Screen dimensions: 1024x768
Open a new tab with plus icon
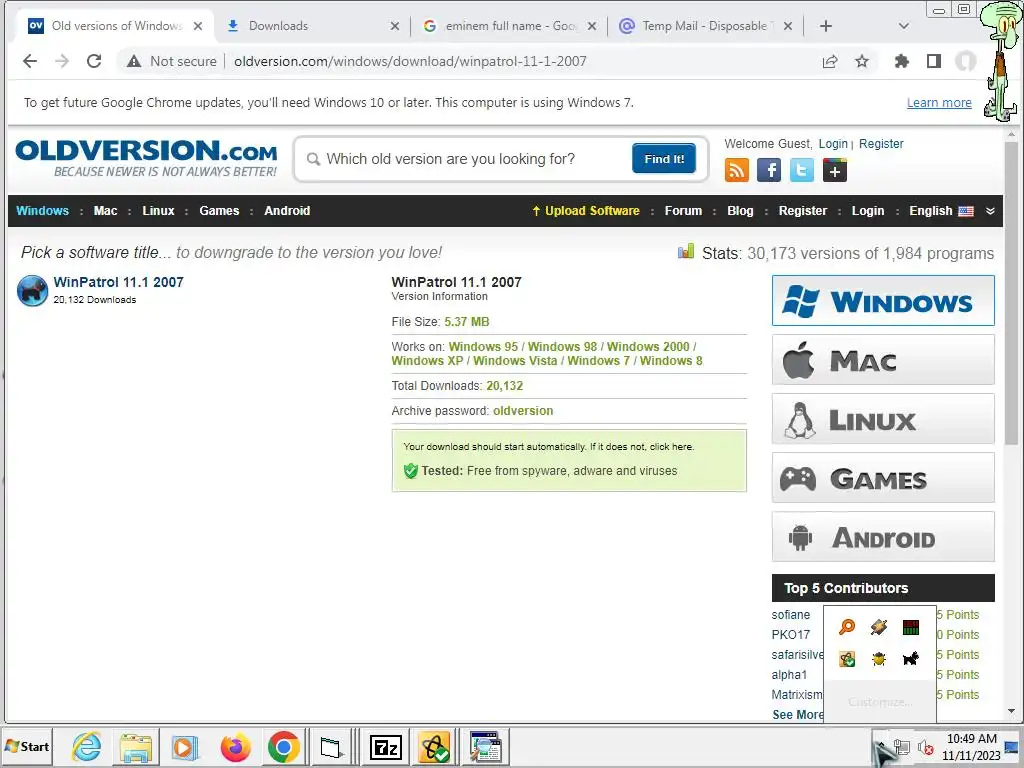826,26
